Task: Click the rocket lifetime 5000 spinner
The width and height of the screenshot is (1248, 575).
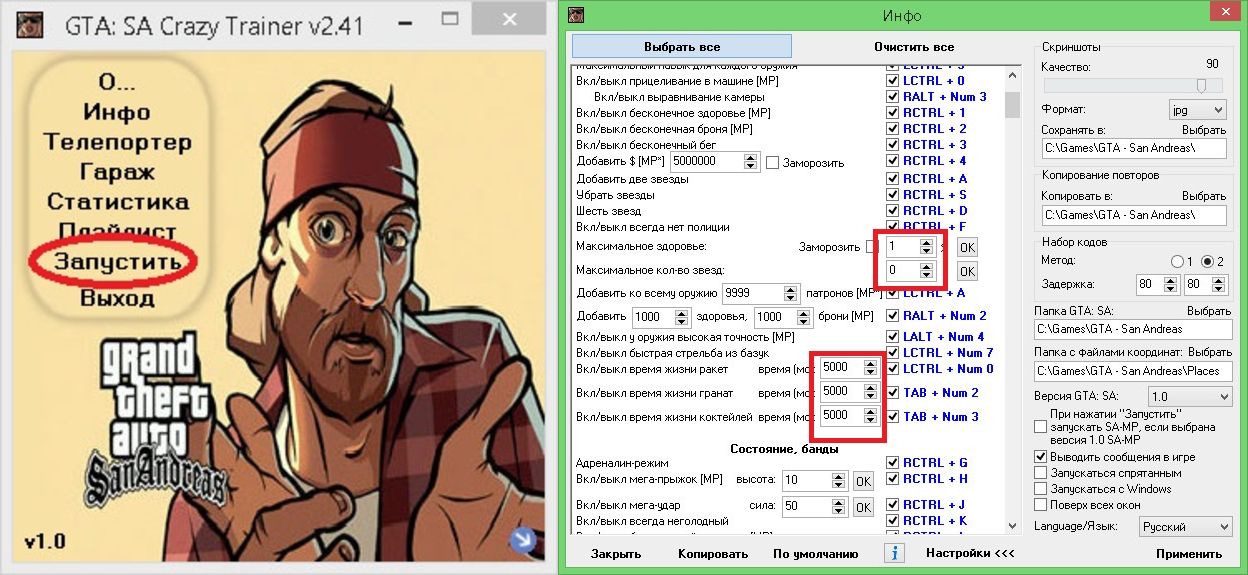Action: [x=871, y=368]
